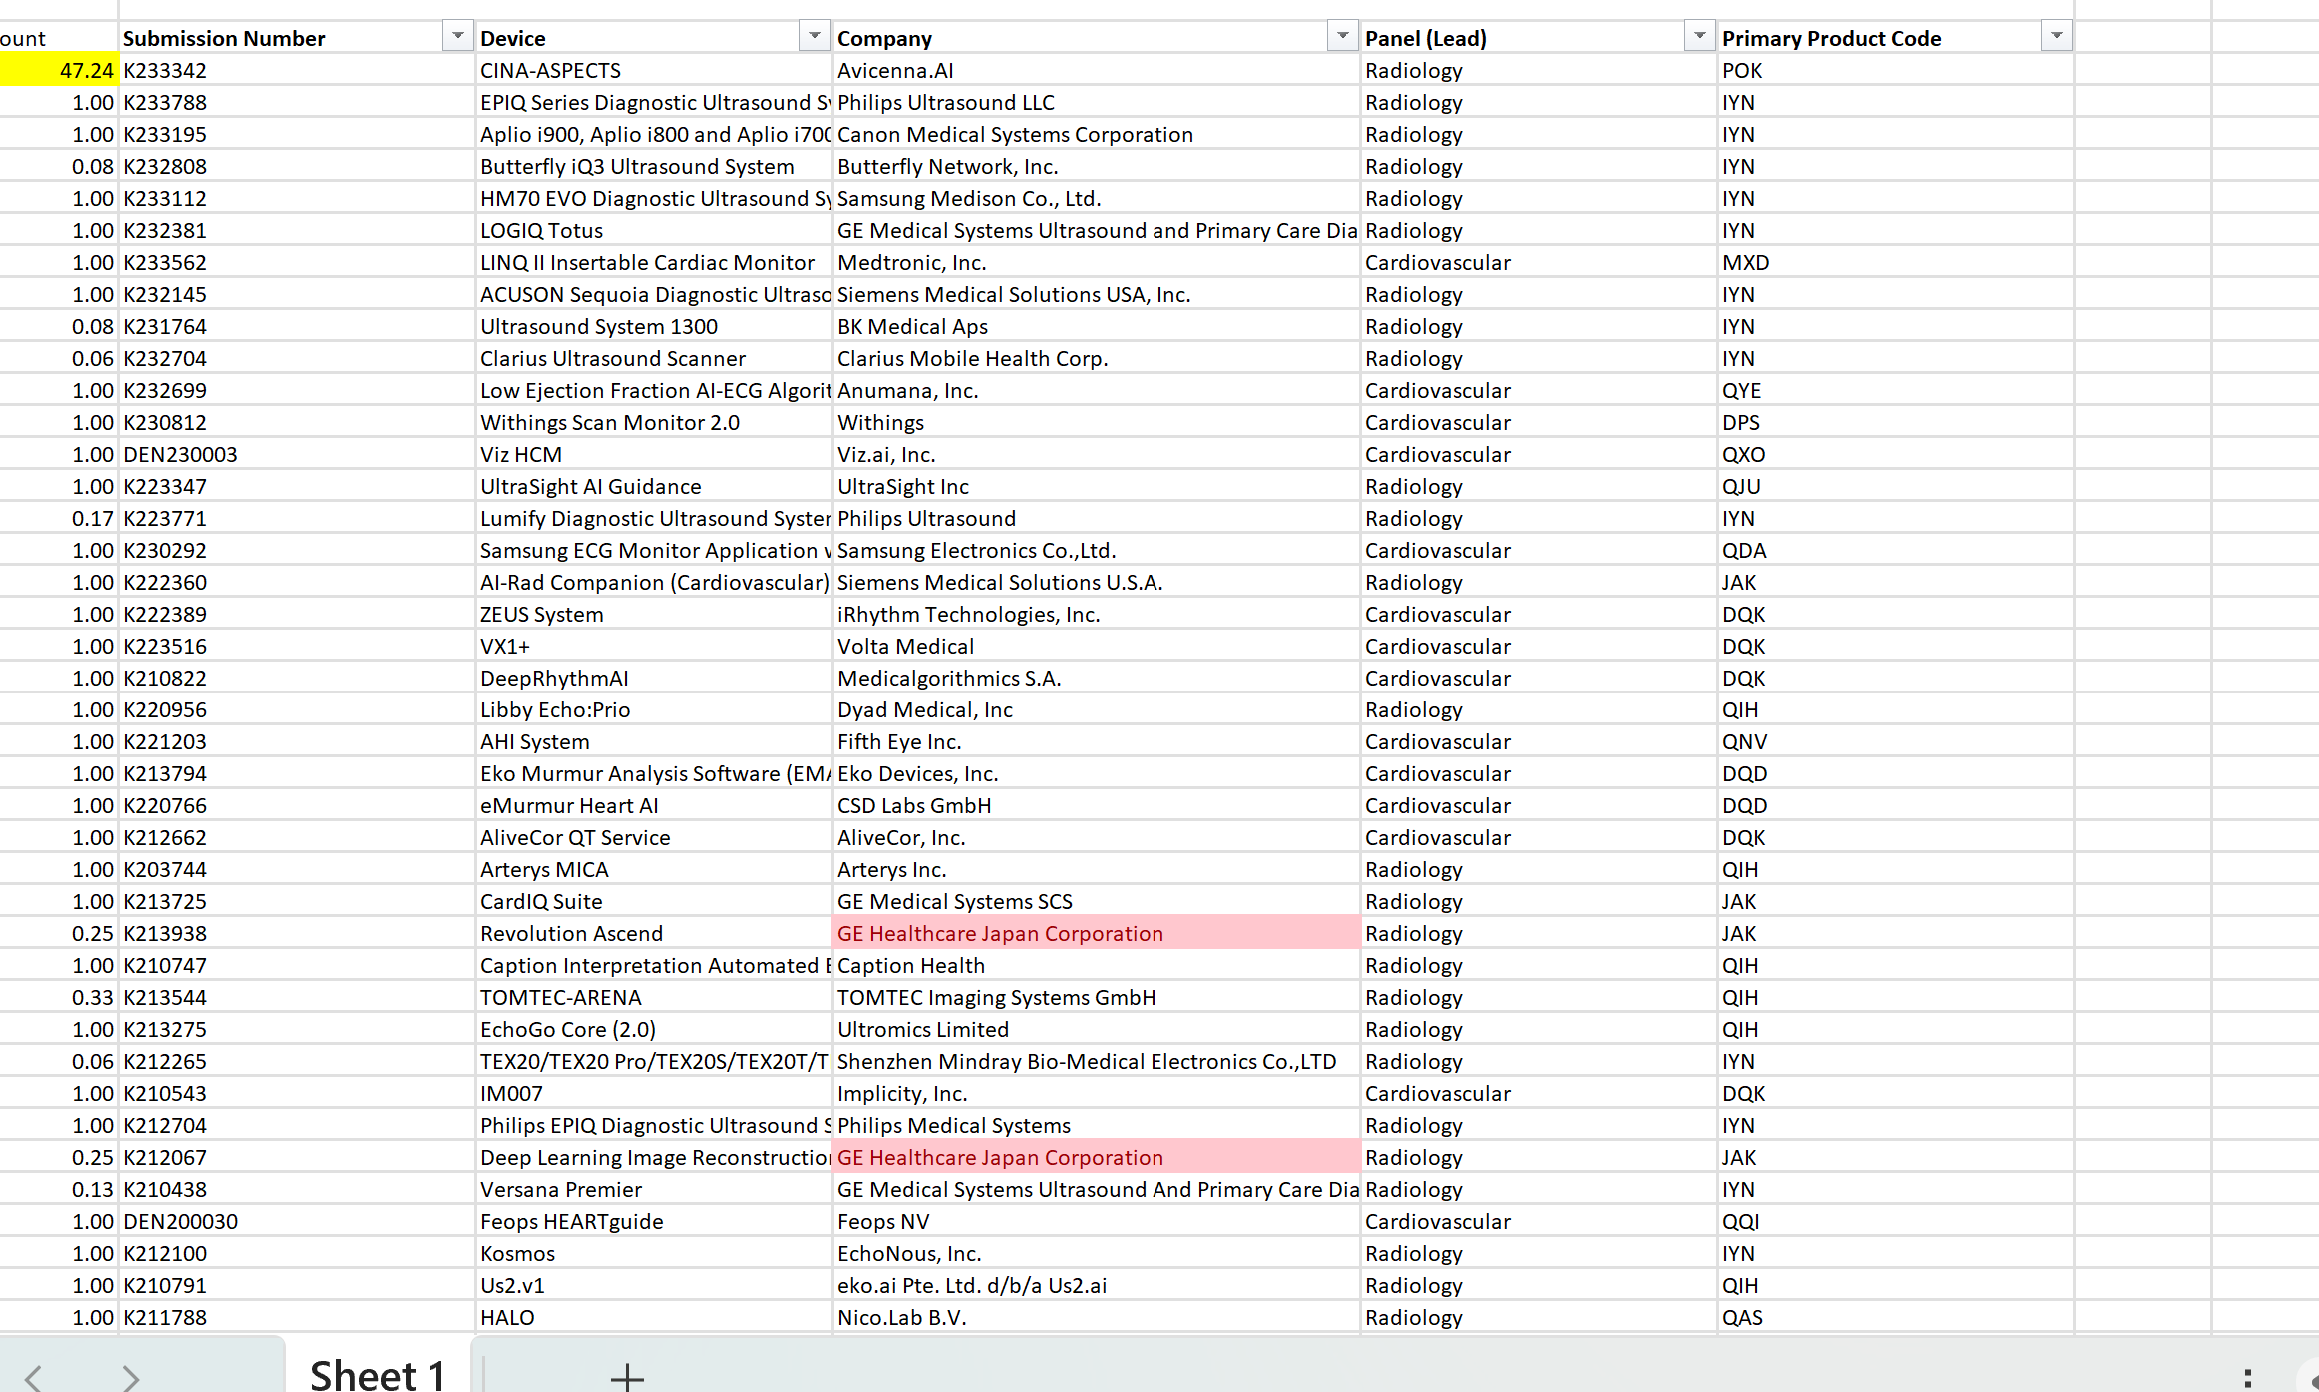Select the Ultromics Limited company cell
Screen dimensions: 2319x1392
[x=1096, y=1029]
